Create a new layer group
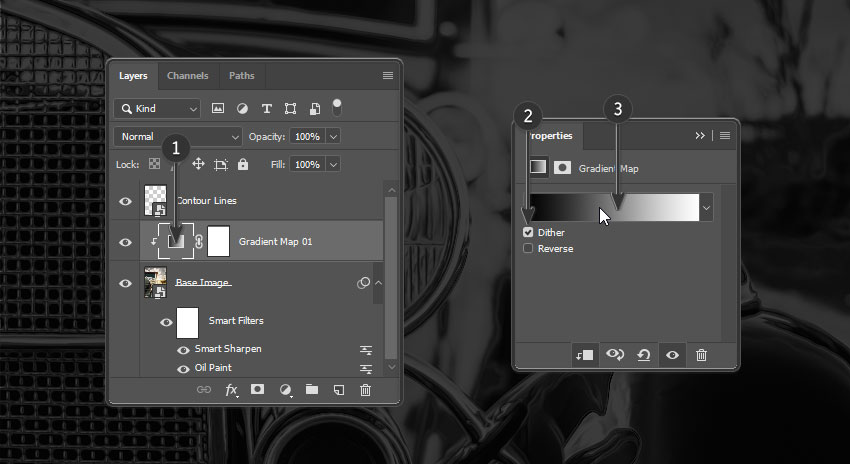The width and height of the screenshot is (850, 464). [x=312, y=389]
